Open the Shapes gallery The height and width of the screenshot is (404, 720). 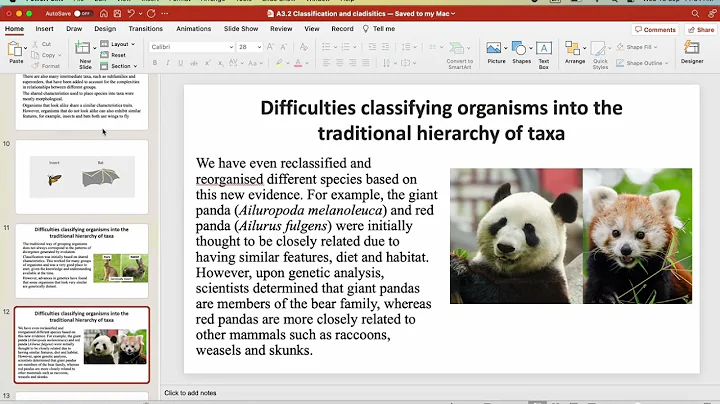click(521, 53)
